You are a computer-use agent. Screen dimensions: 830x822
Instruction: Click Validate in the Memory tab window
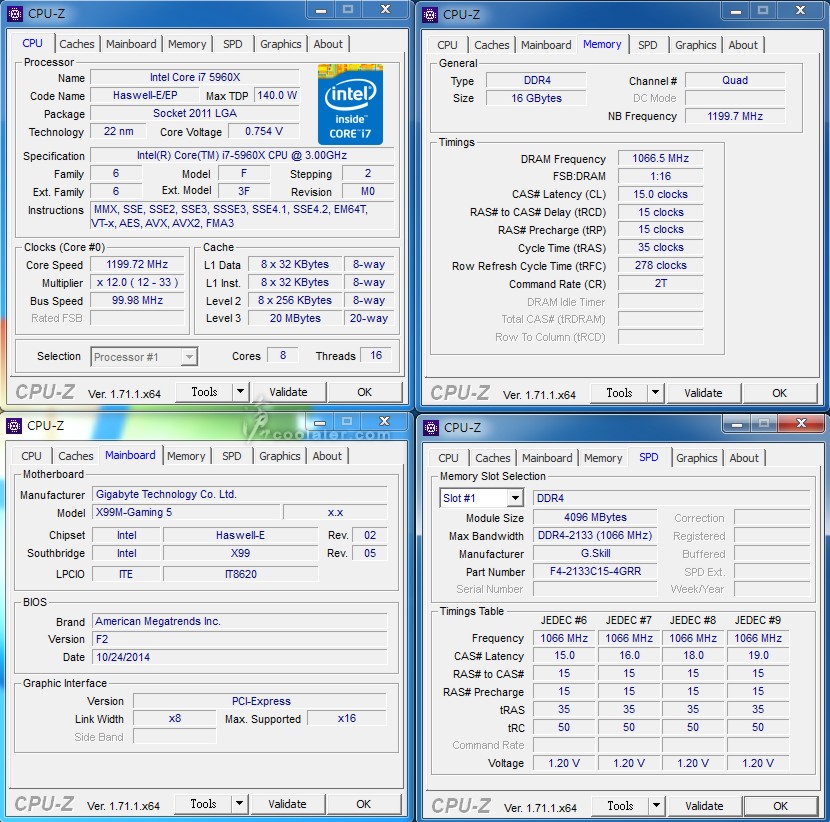coord(703,393)
